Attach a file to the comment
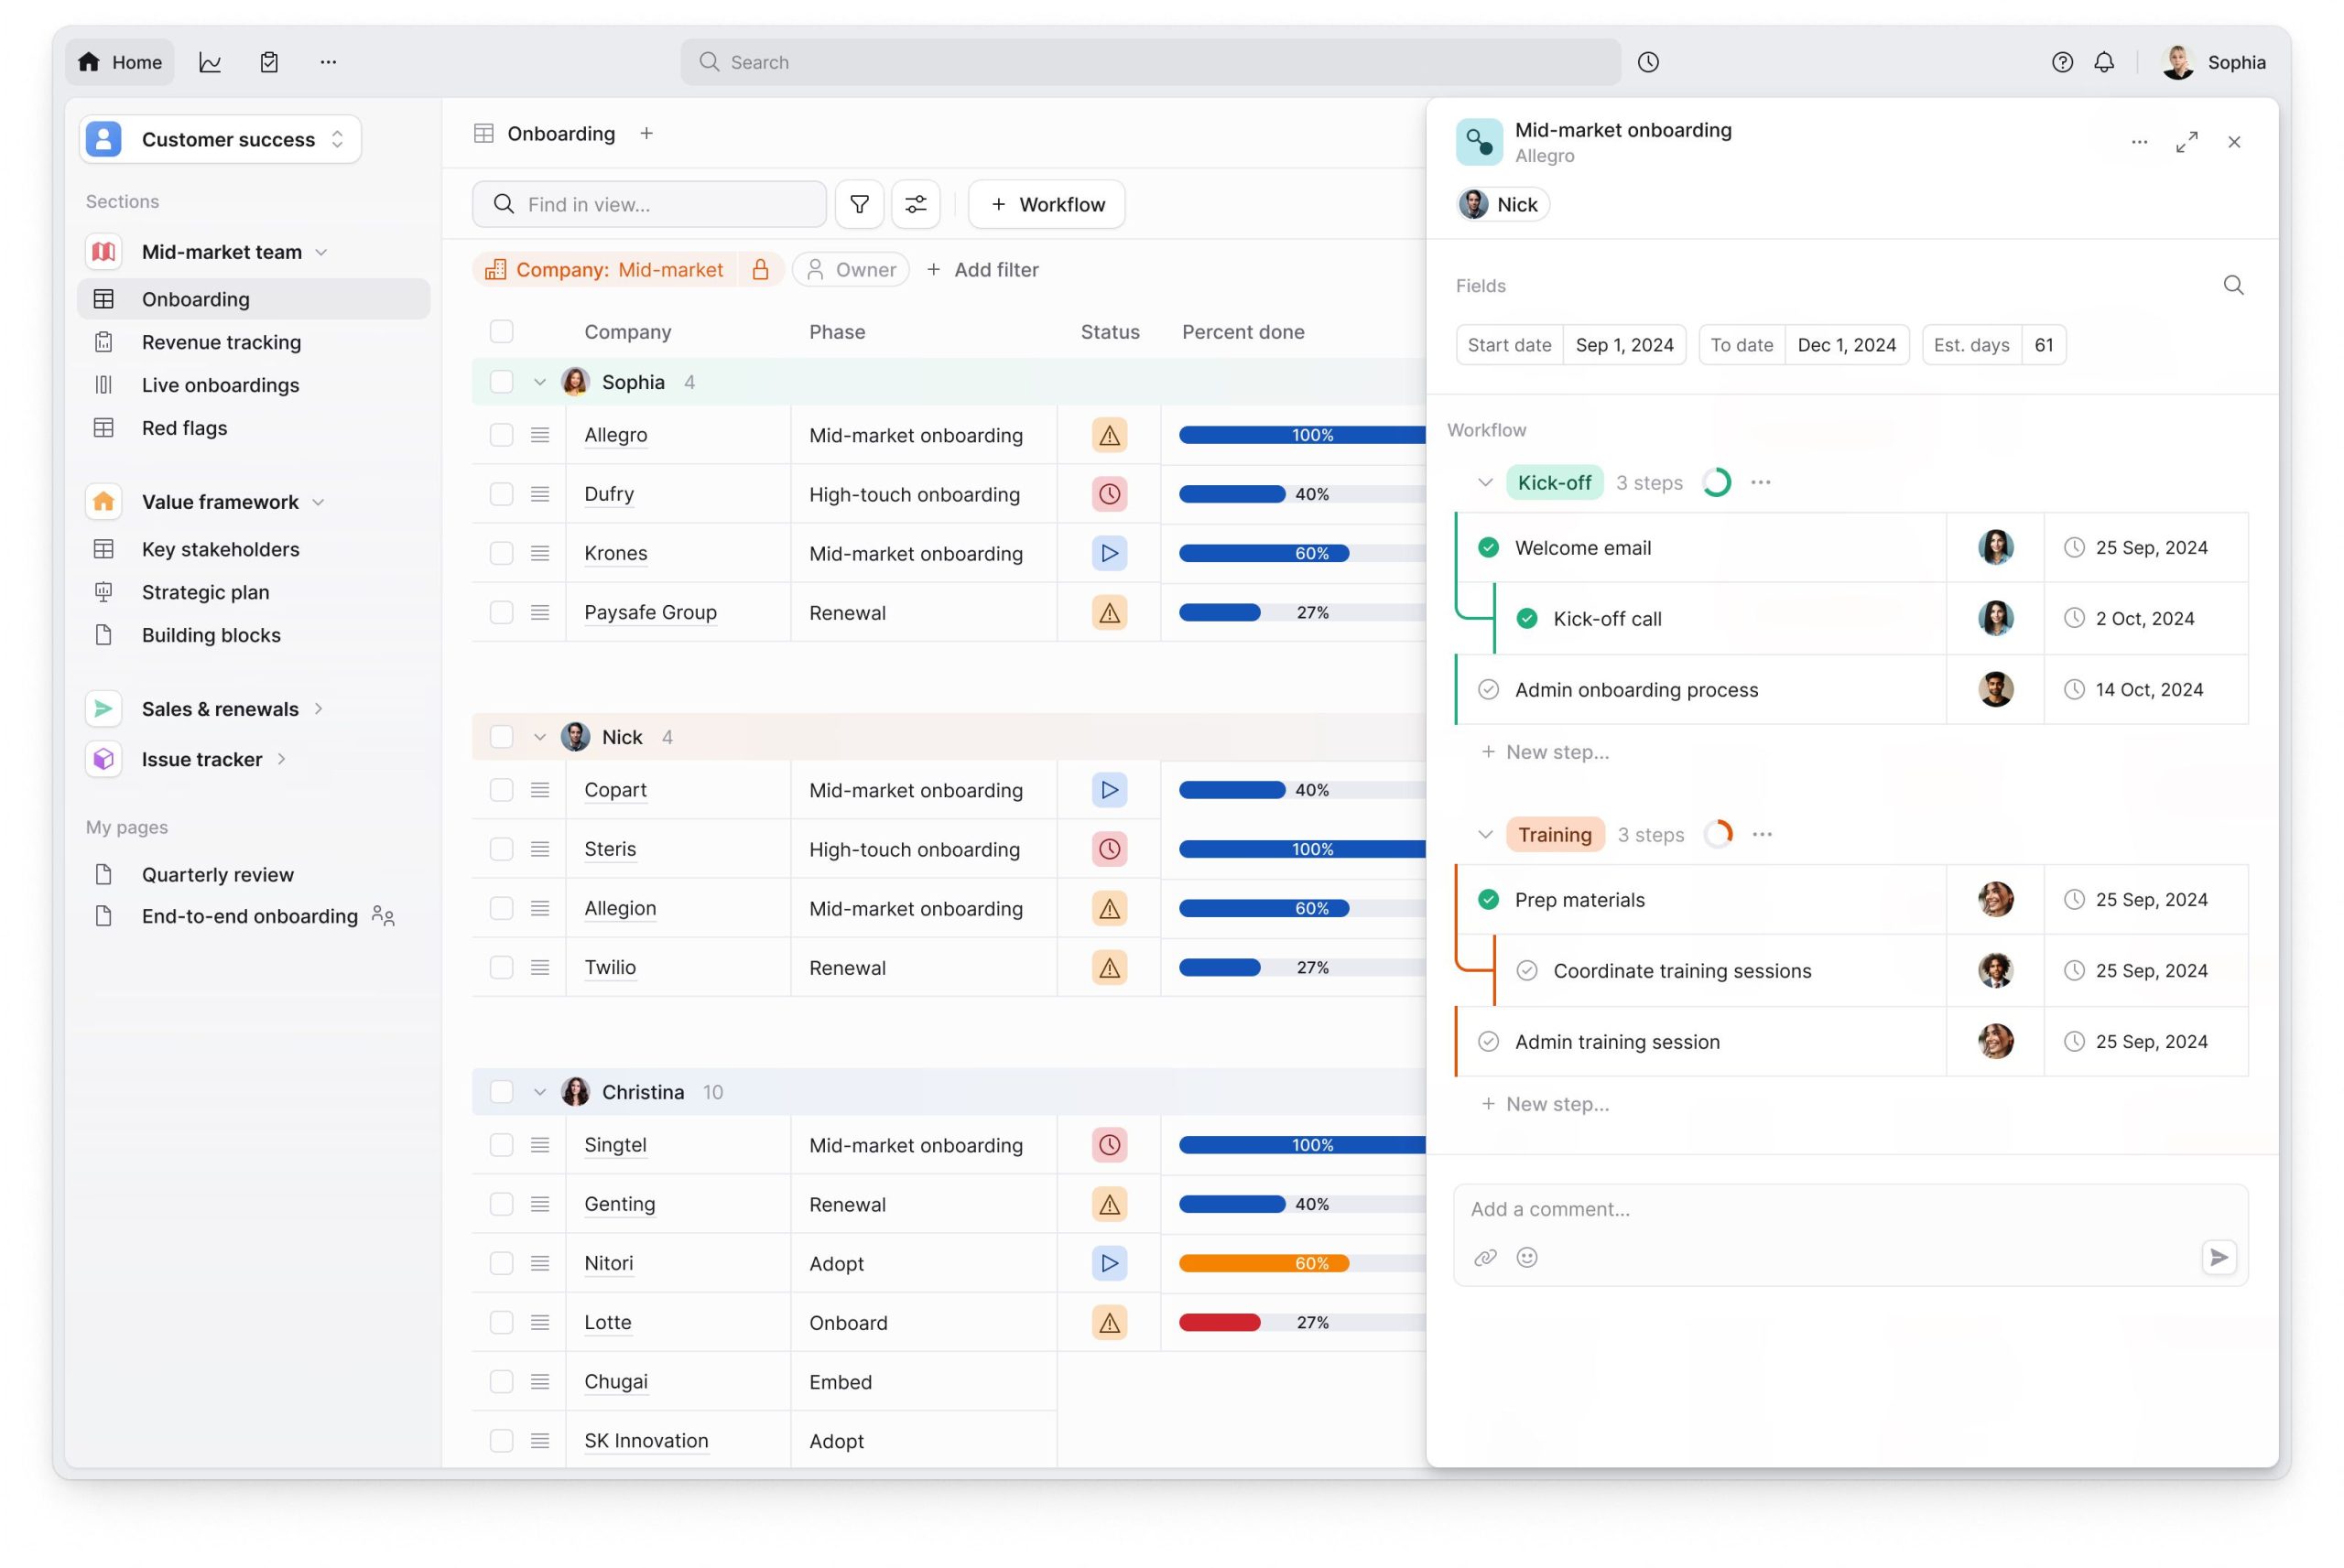 1486,1257
